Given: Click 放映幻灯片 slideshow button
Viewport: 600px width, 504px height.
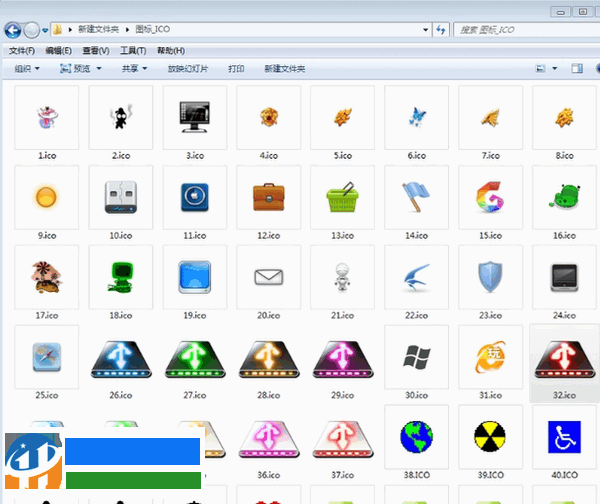Looking at the screenshot, I should pos(188,69).
